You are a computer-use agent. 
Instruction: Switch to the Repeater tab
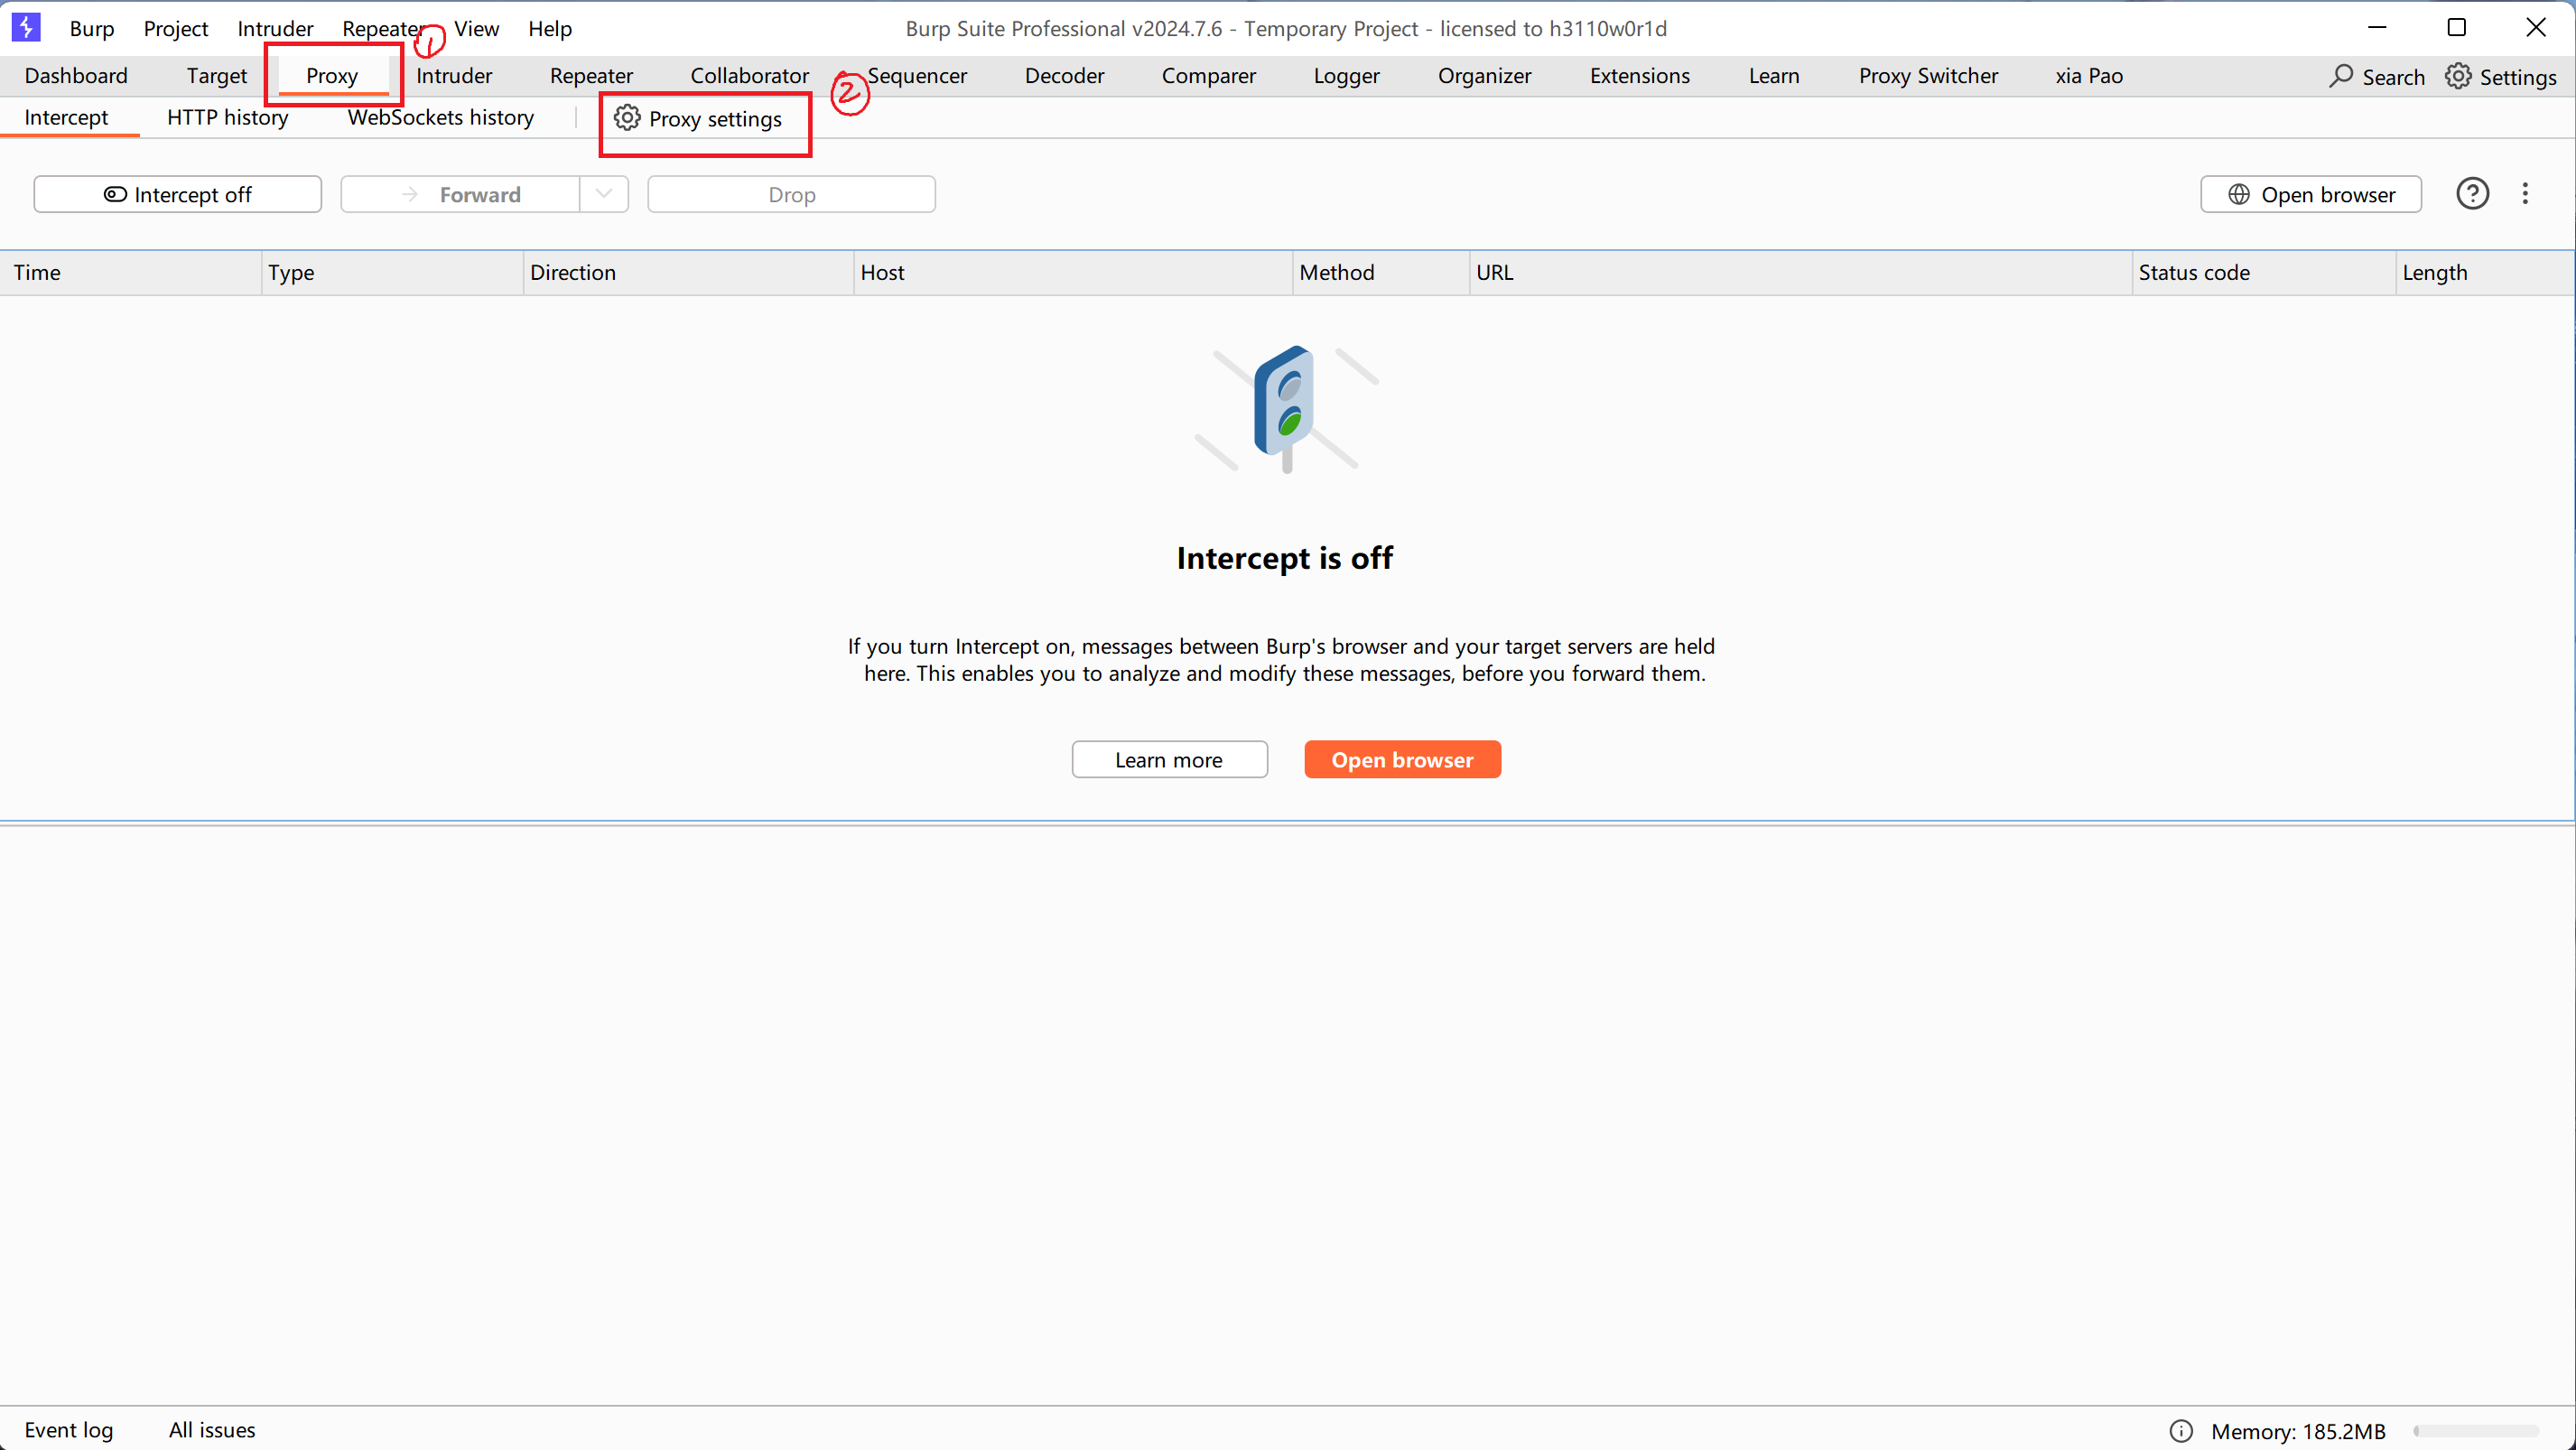[x=591, y=76]
